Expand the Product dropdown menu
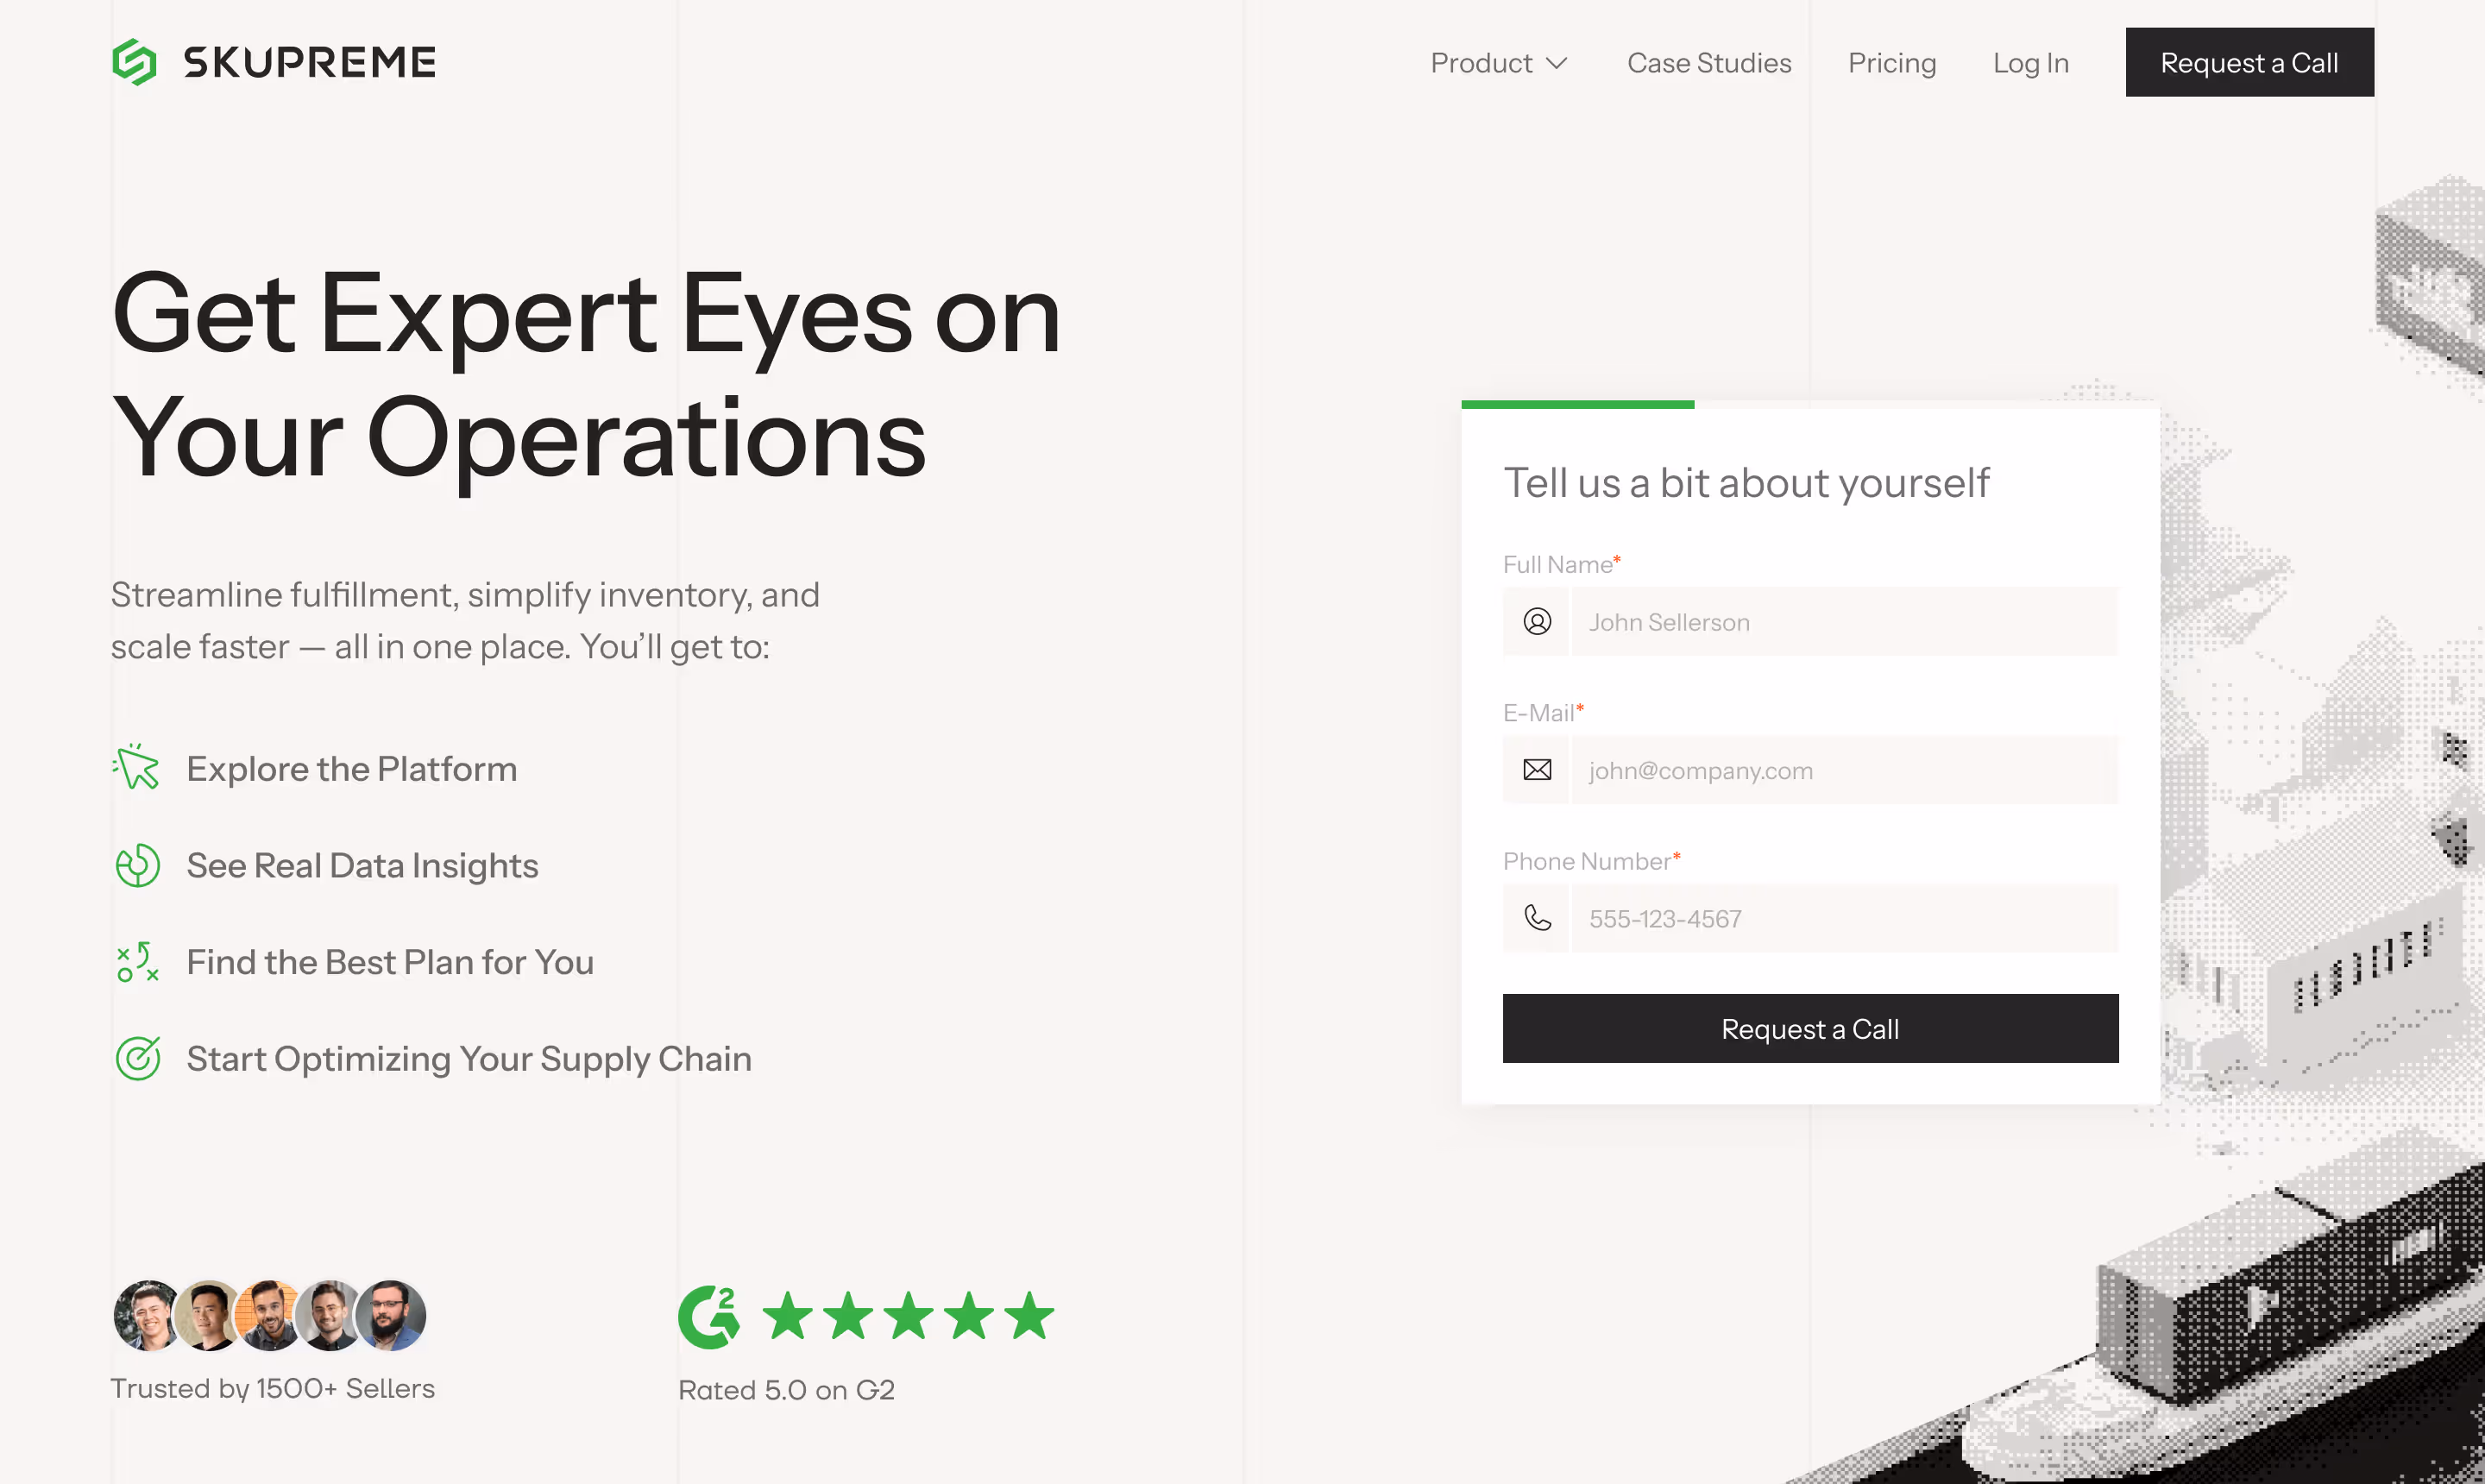Image resolution: width=2485 pixels, height=1484 pixels. 1499,63
